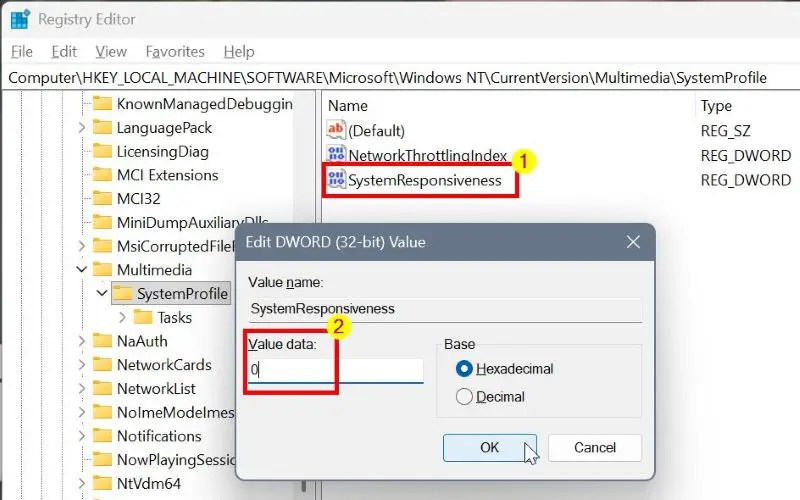Click the MiniDumpAuxiliaryDlls folder icon
Image resolution: width=800 pixels, height=500 pixels.
click(x=102, y=222)
